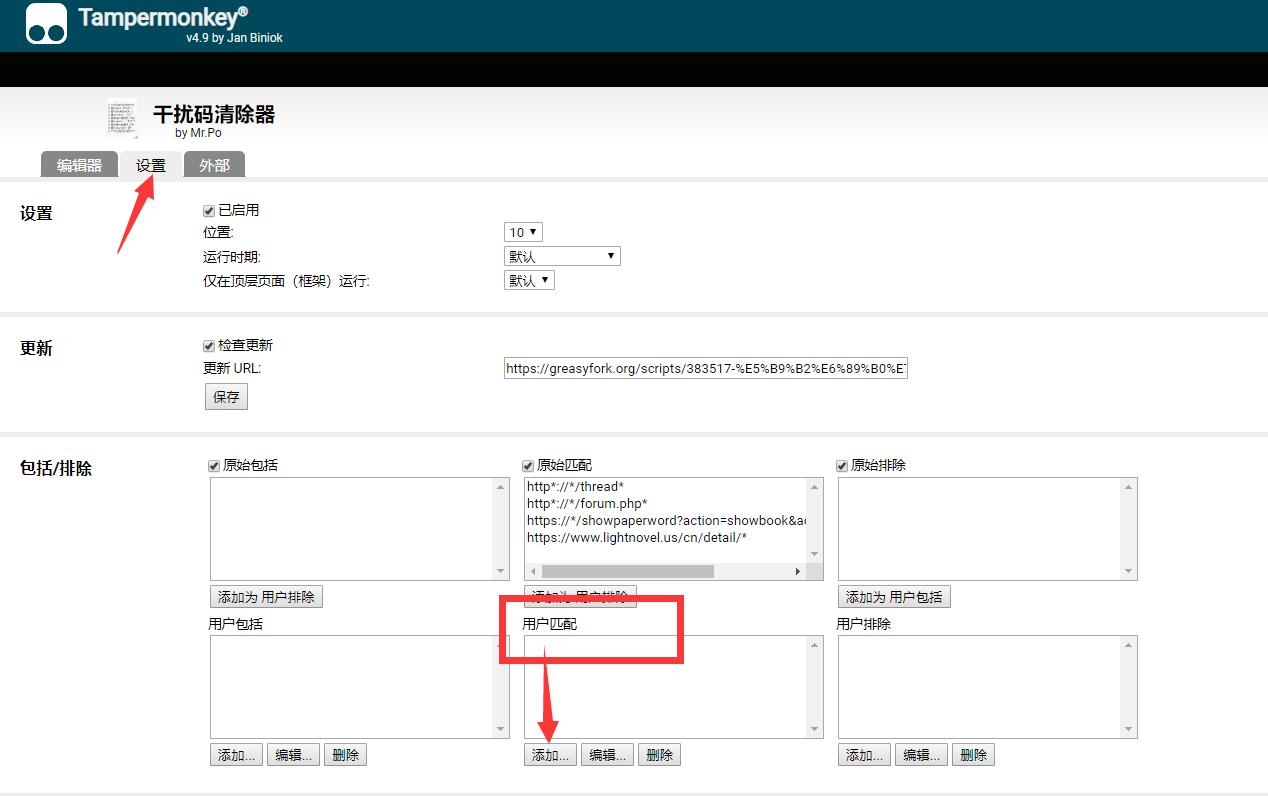Click 删除 under 用户匹配

pos(659,755)
